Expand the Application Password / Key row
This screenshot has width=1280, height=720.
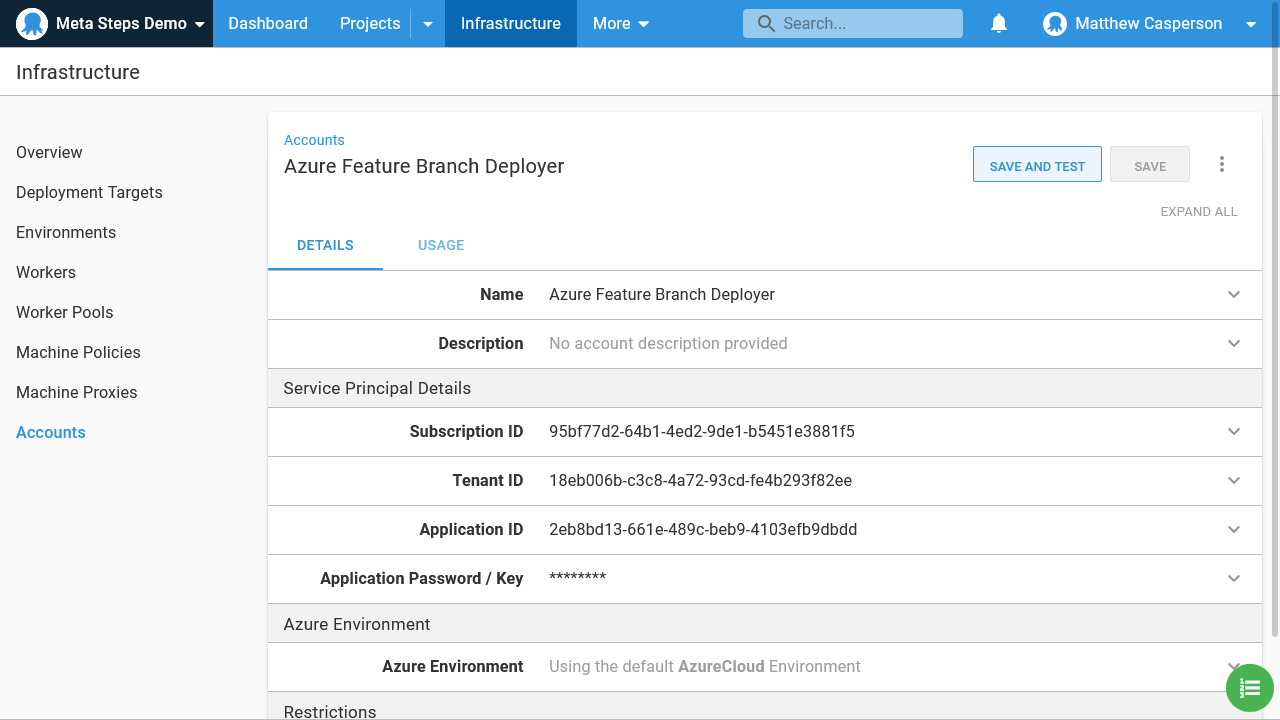(x=1233, y=579)
